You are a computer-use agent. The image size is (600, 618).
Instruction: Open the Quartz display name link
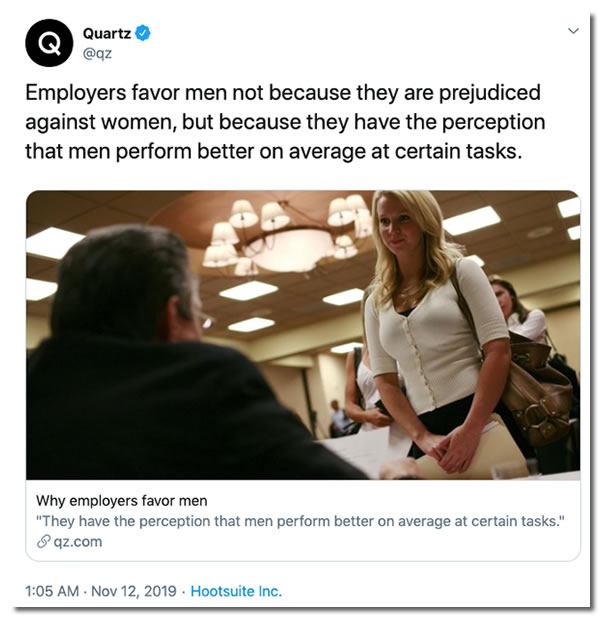coord(105,33)
